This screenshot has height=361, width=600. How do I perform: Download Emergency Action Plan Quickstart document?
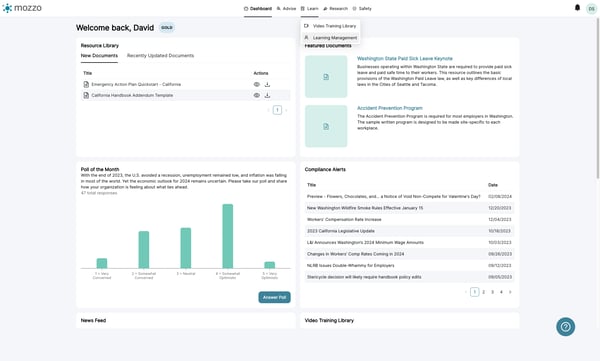(267, 84)
